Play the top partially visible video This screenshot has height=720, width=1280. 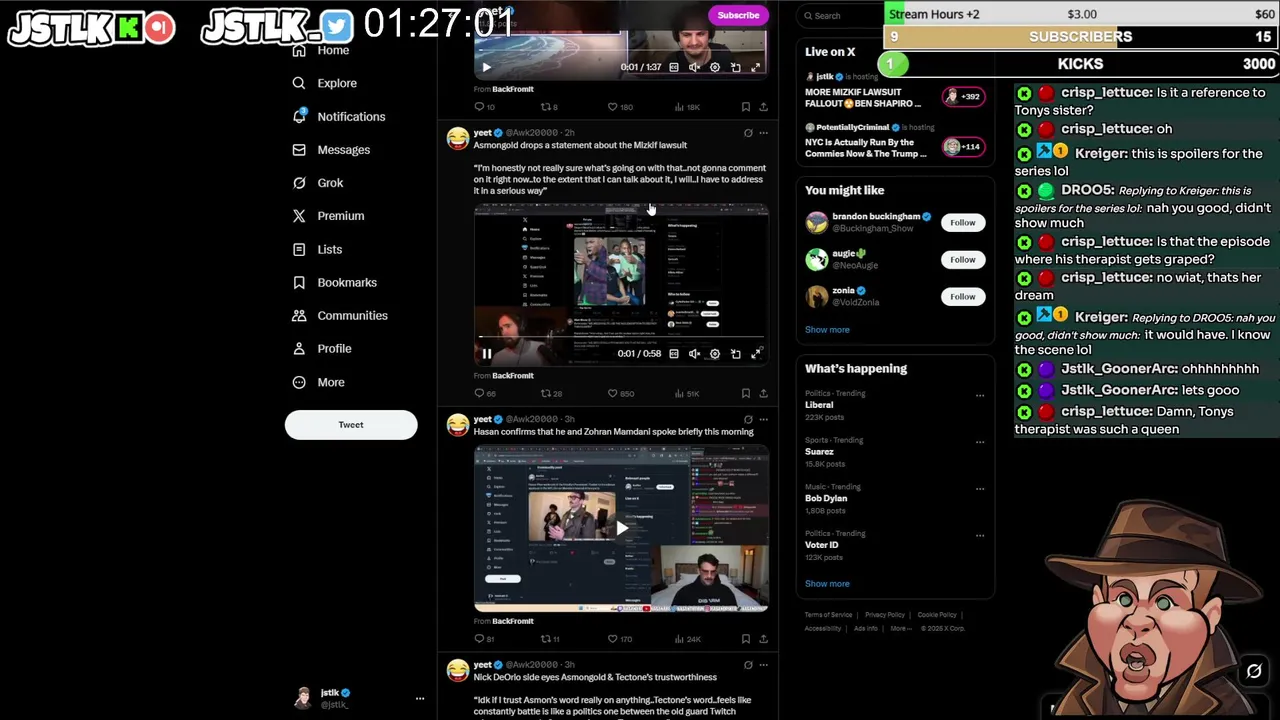coord(487,67)
